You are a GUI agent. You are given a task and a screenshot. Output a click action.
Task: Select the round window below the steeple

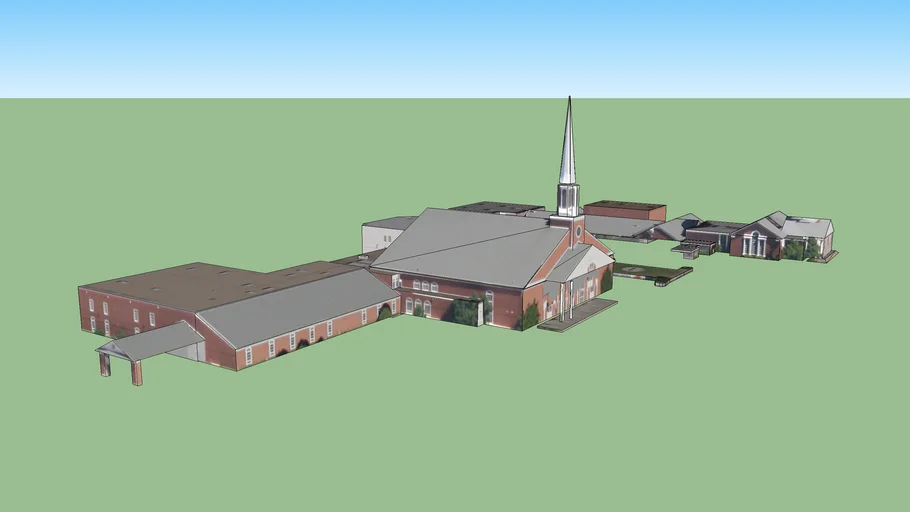tap(578, 231)
